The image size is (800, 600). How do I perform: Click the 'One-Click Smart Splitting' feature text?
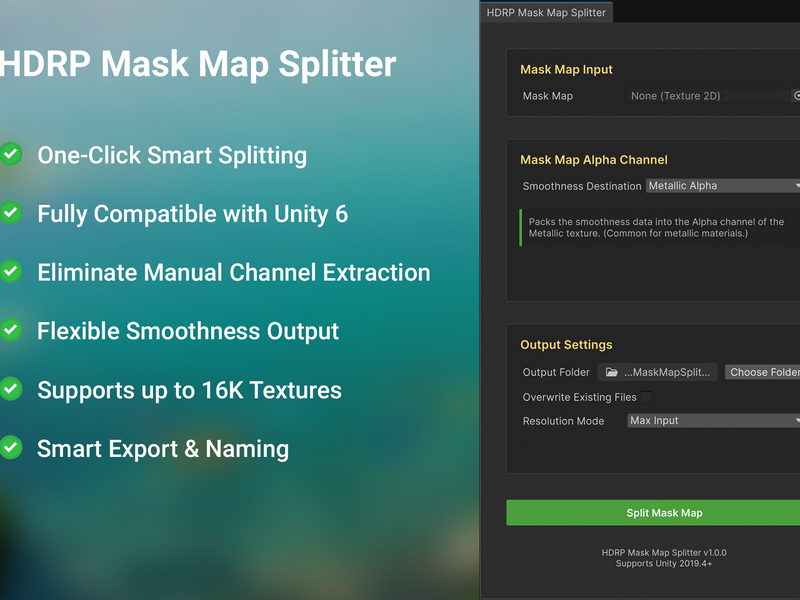[x=172, y=155]
